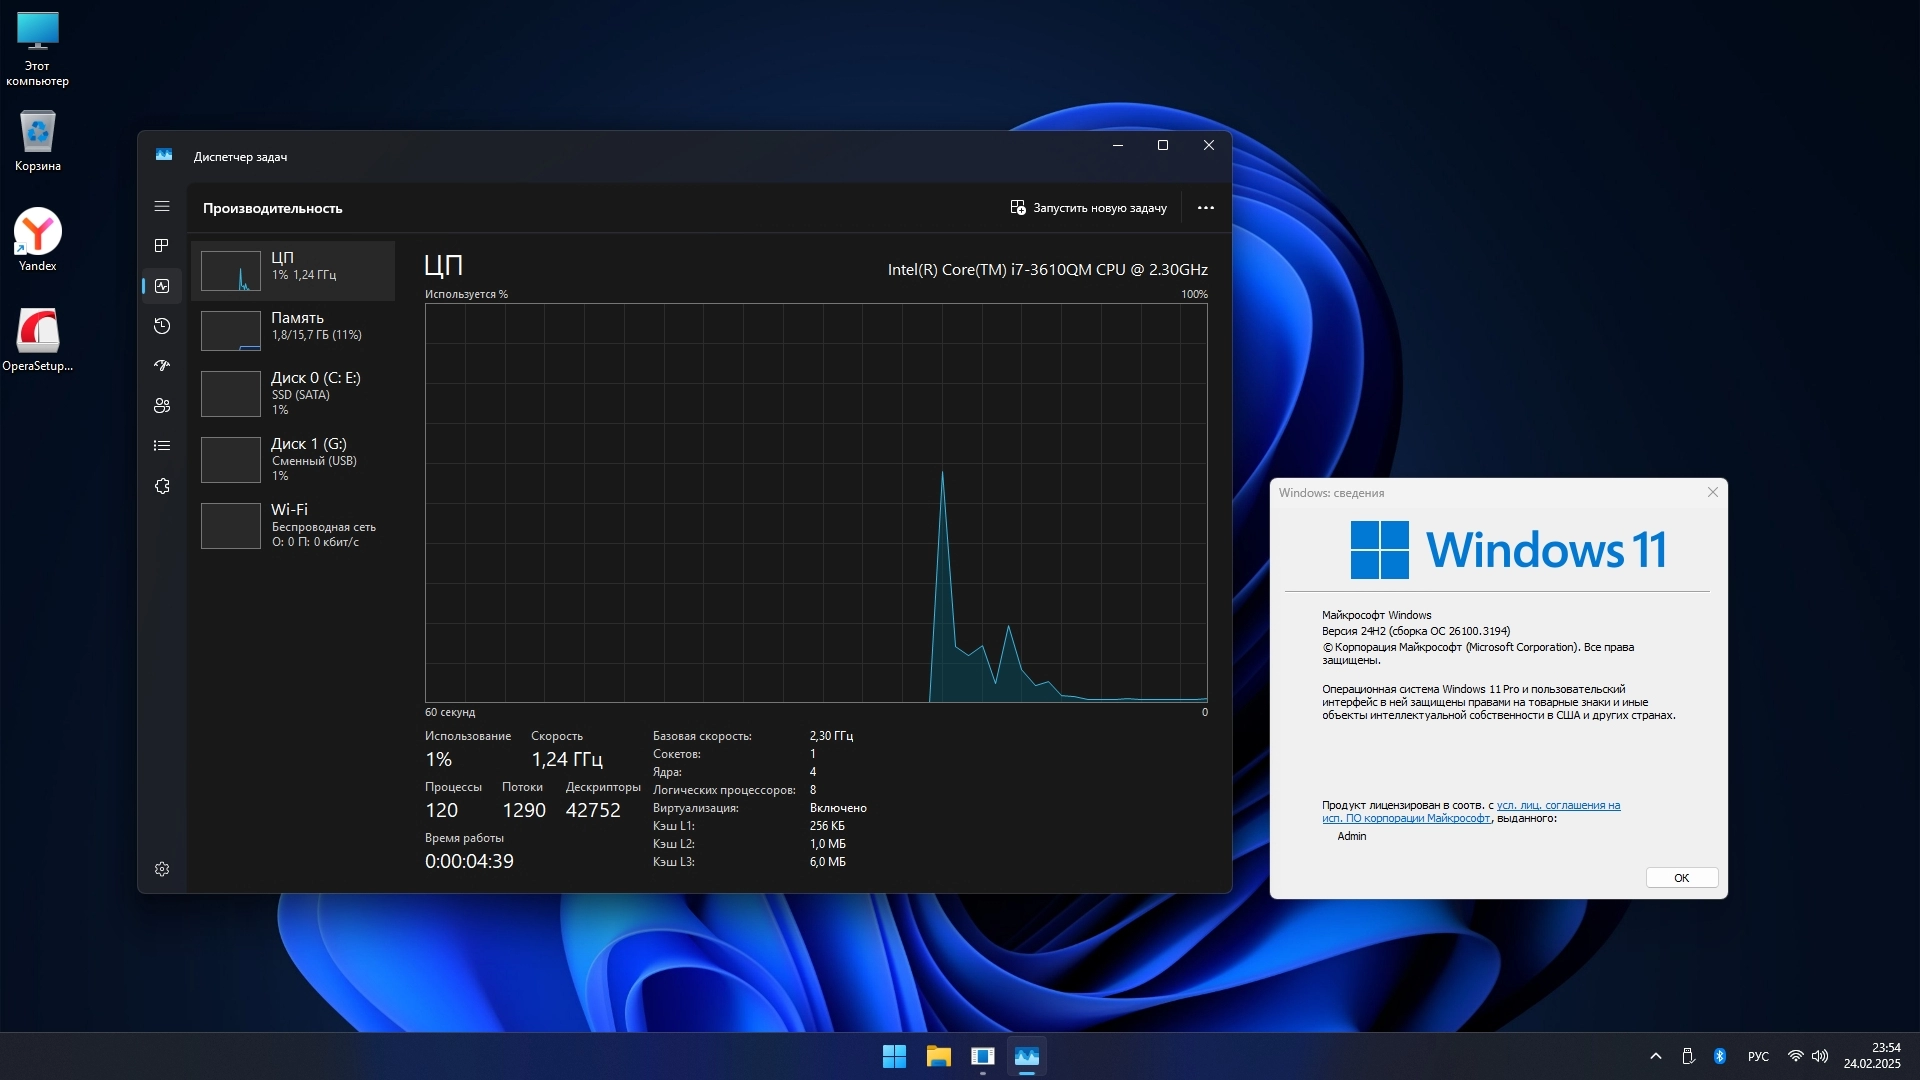Open the Users page icon
This screenshot has height=1080, width=1920.
[162, 406]
